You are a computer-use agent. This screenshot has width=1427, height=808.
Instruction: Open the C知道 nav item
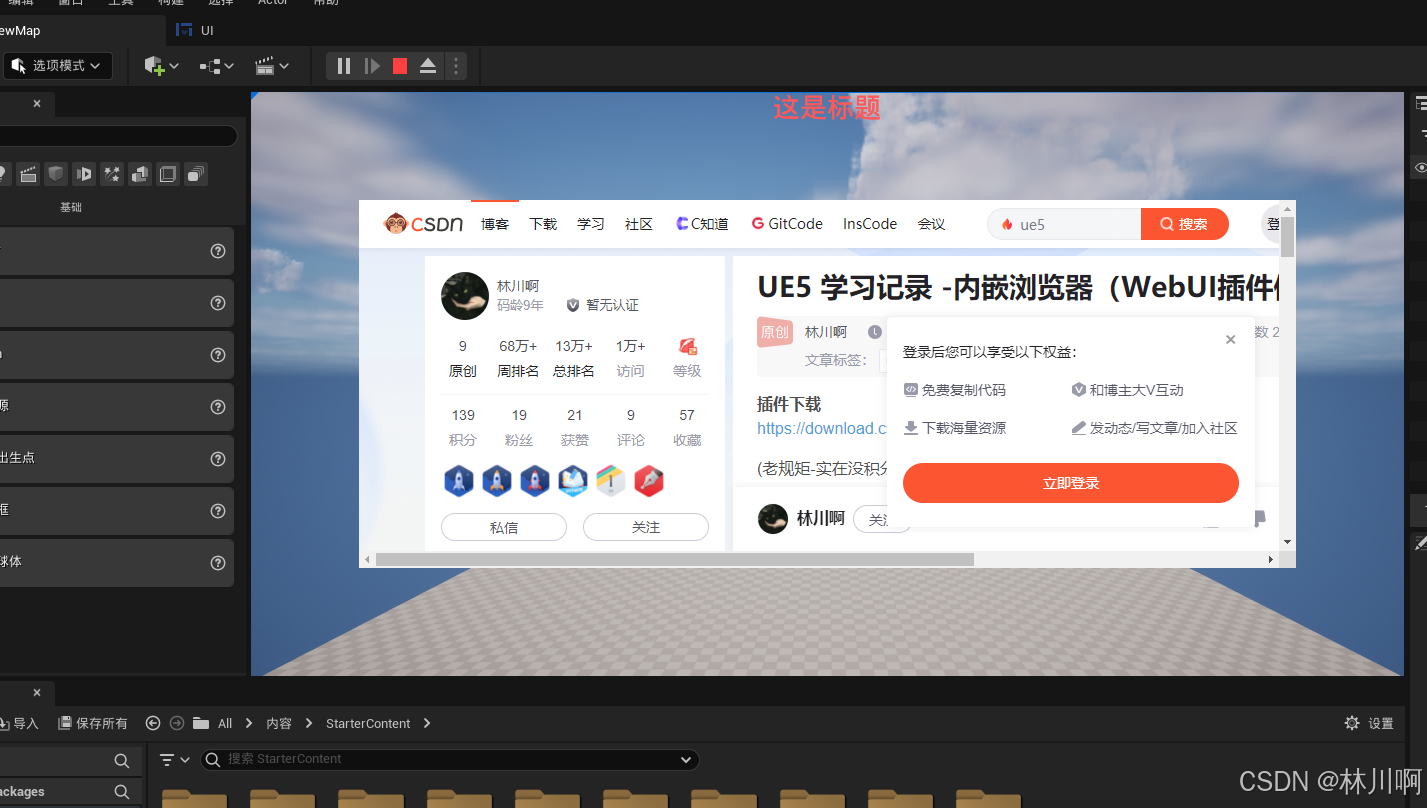pyautogui.click(x=702, y=224)
